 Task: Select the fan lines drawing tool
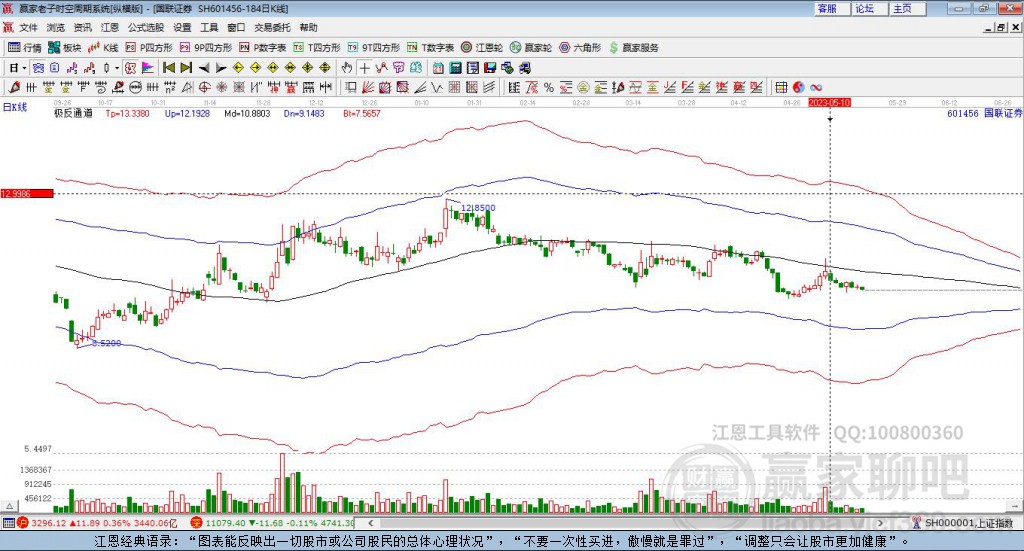pos(368,87)
